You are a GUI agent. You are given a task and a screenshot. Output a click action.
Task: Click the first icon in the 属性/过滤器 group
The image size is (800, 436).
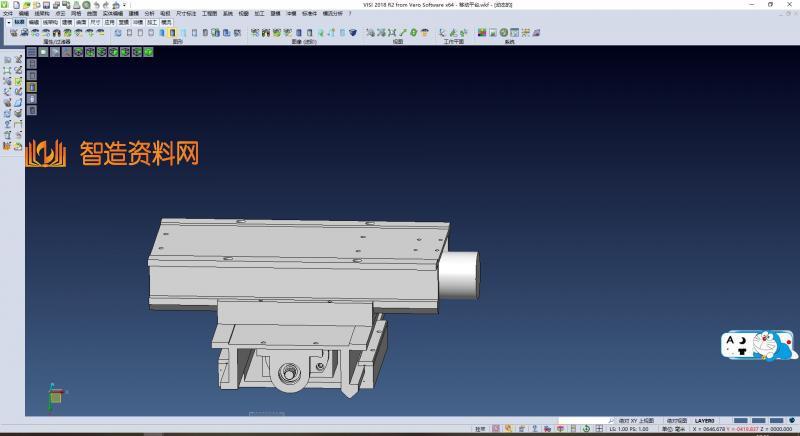(x=13, y=33)
